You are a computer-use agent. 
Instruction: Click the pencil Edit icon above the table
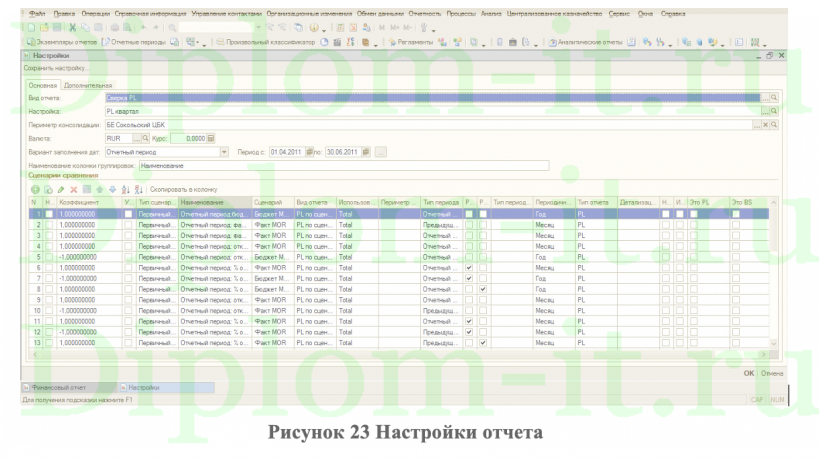pos(61,190)
